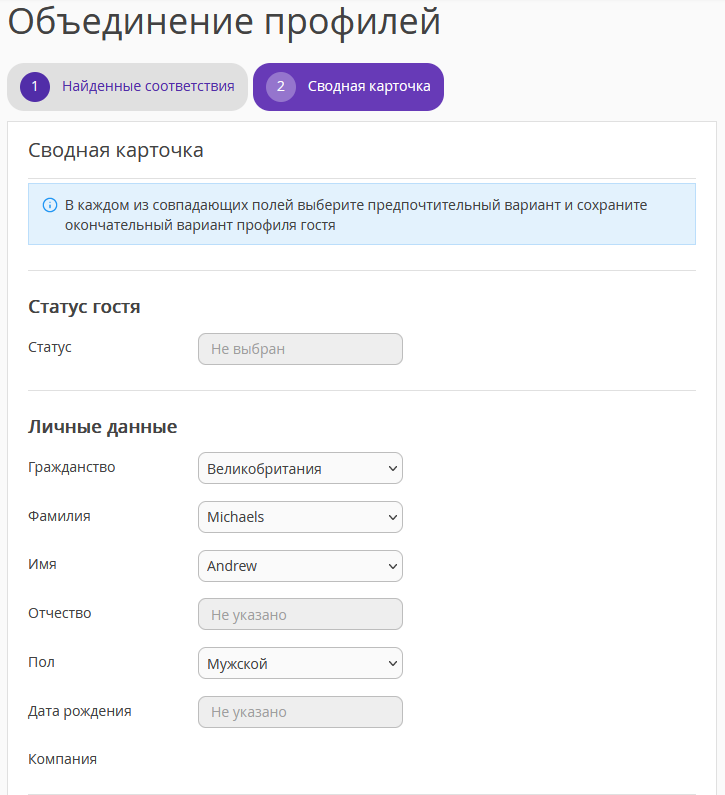Click the 'Компания' label

pyautogui.click(x=62, y=759)
